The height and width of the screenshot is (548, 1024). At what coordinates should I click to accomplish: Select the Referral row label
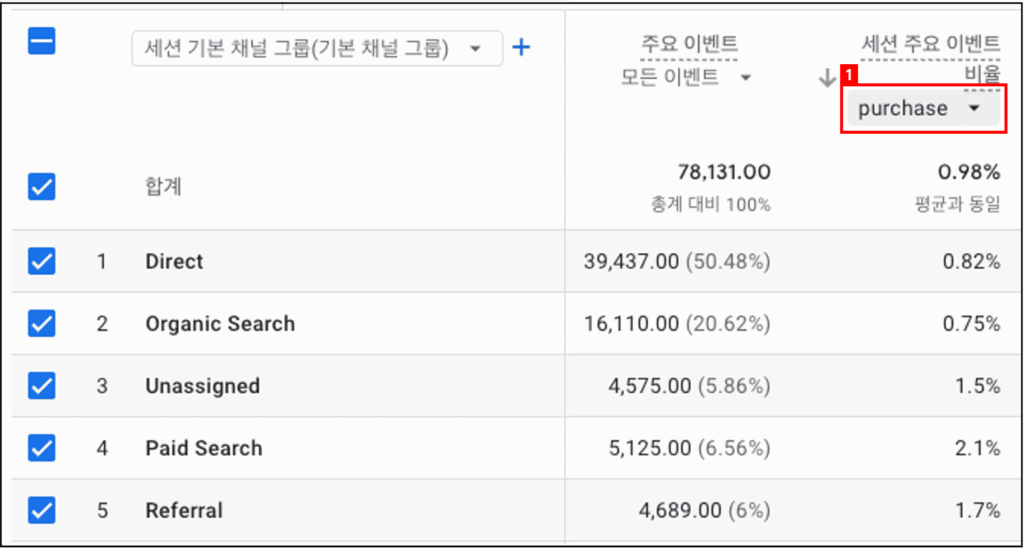184,510
